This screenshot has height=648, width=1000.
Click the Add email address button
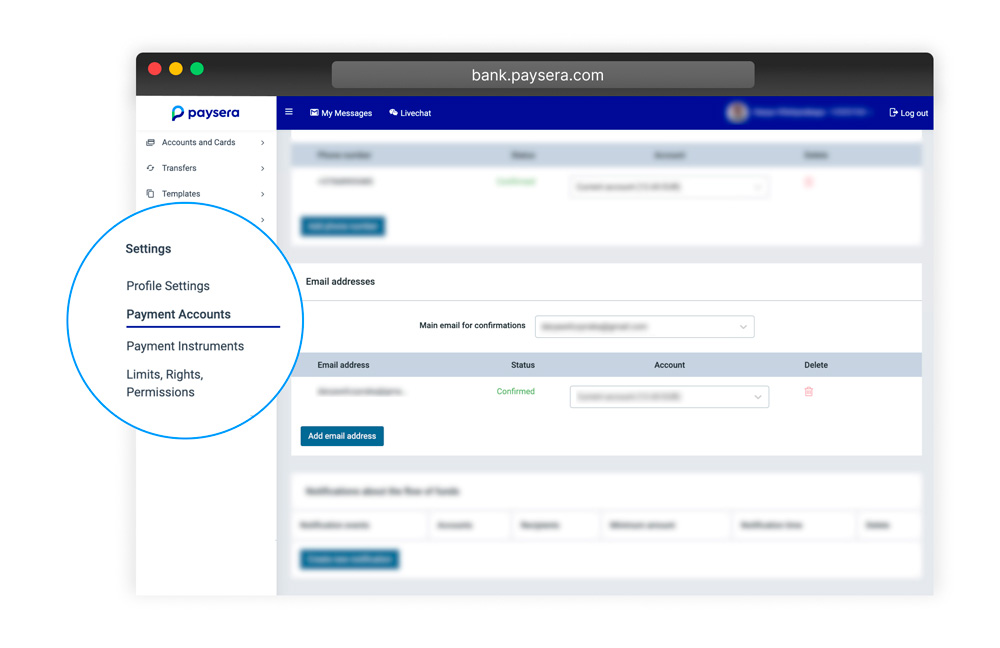(341, 436)
